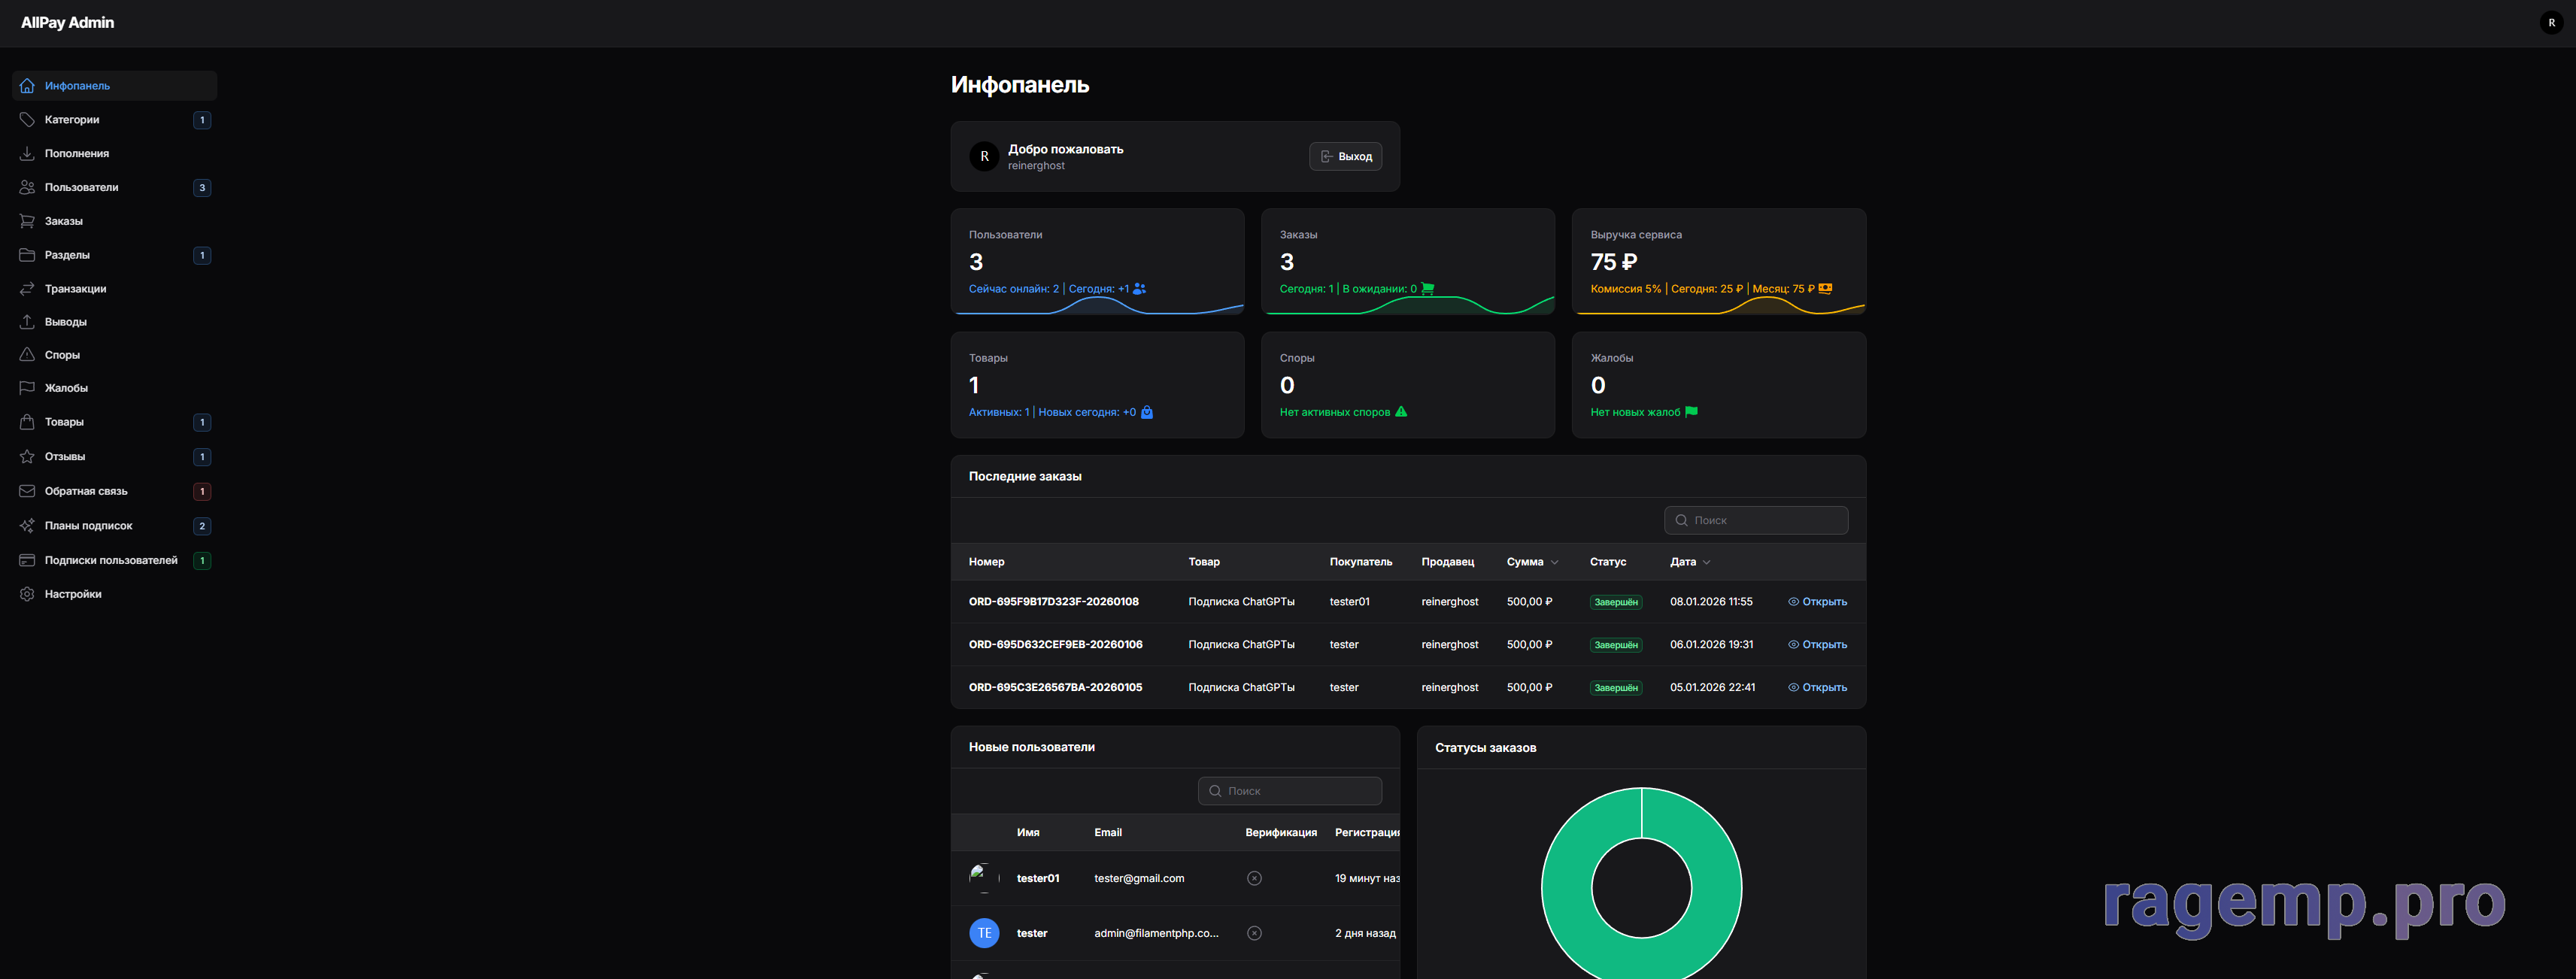2576x979 pixels.
Task: Click the Планы подписок sparkle icon
Action: (27, 526)
